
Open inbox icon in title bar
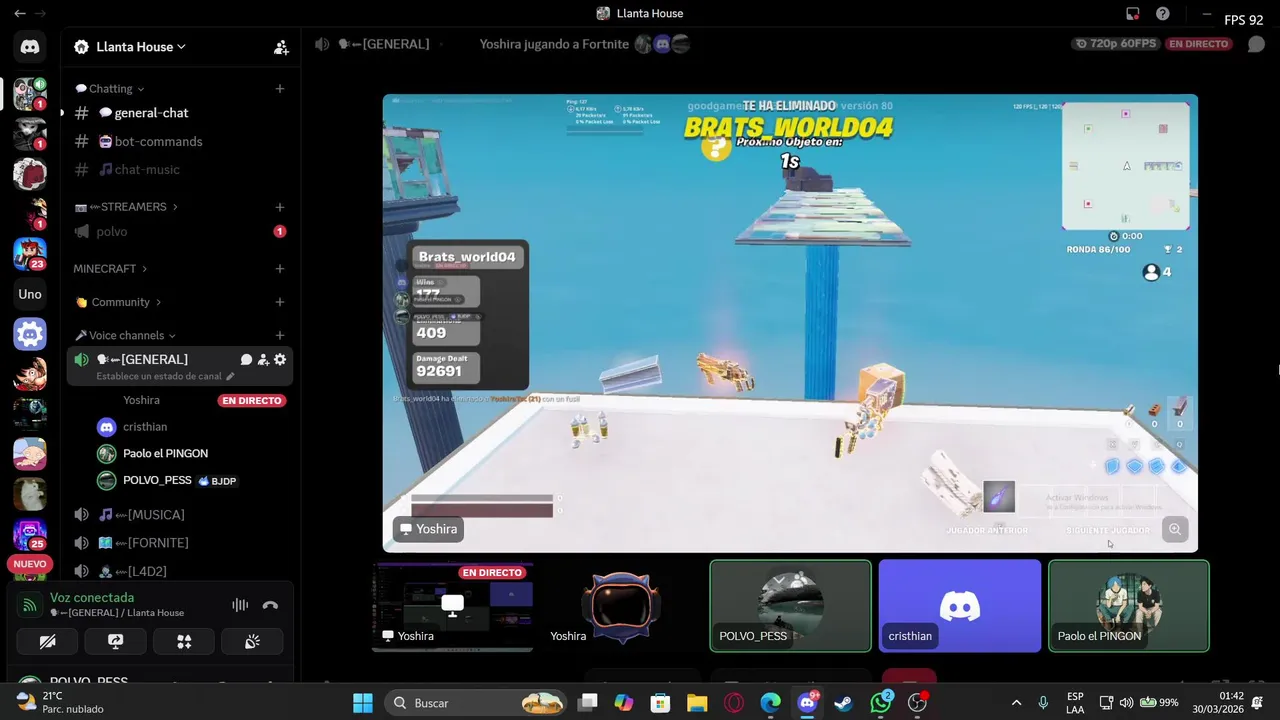click(1133, 14)
